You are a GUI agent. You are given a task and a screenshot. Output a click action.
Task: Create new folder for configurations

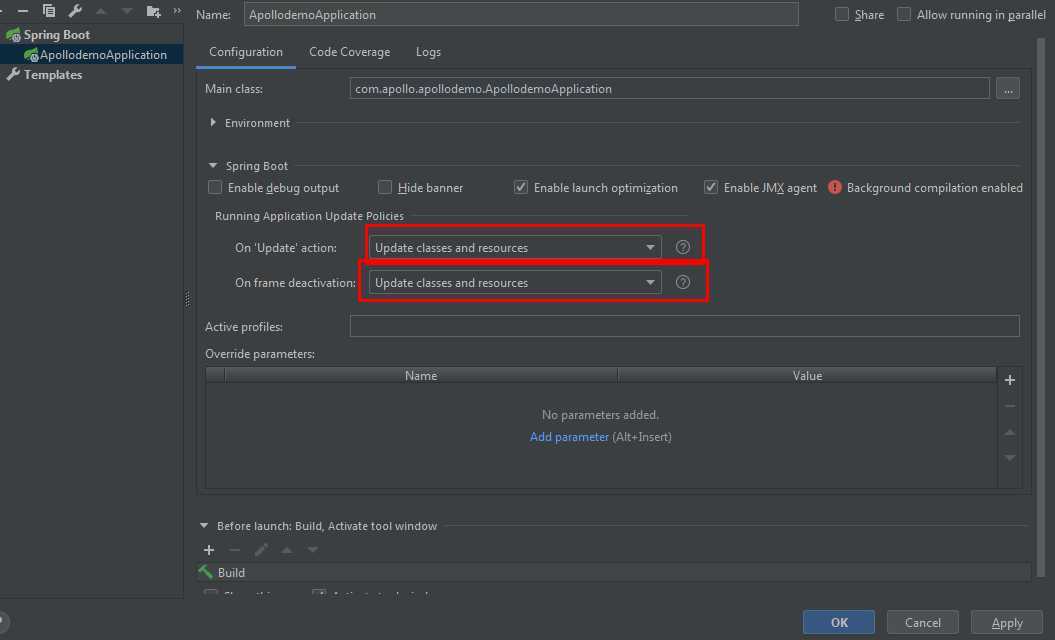point(153,11)
